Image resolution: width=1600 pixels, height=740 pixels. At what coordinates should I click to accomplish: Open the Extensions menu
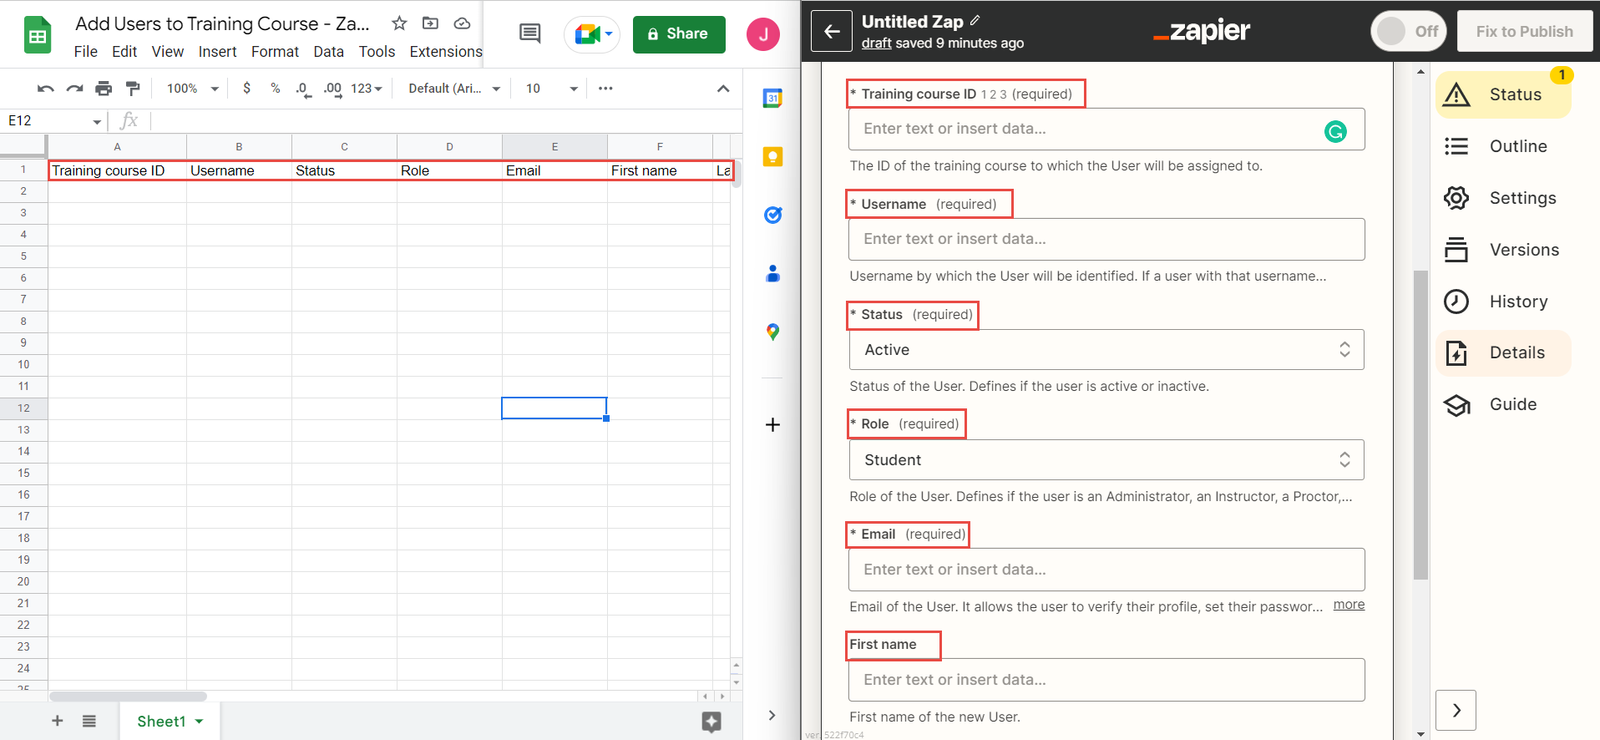point(445,52)
